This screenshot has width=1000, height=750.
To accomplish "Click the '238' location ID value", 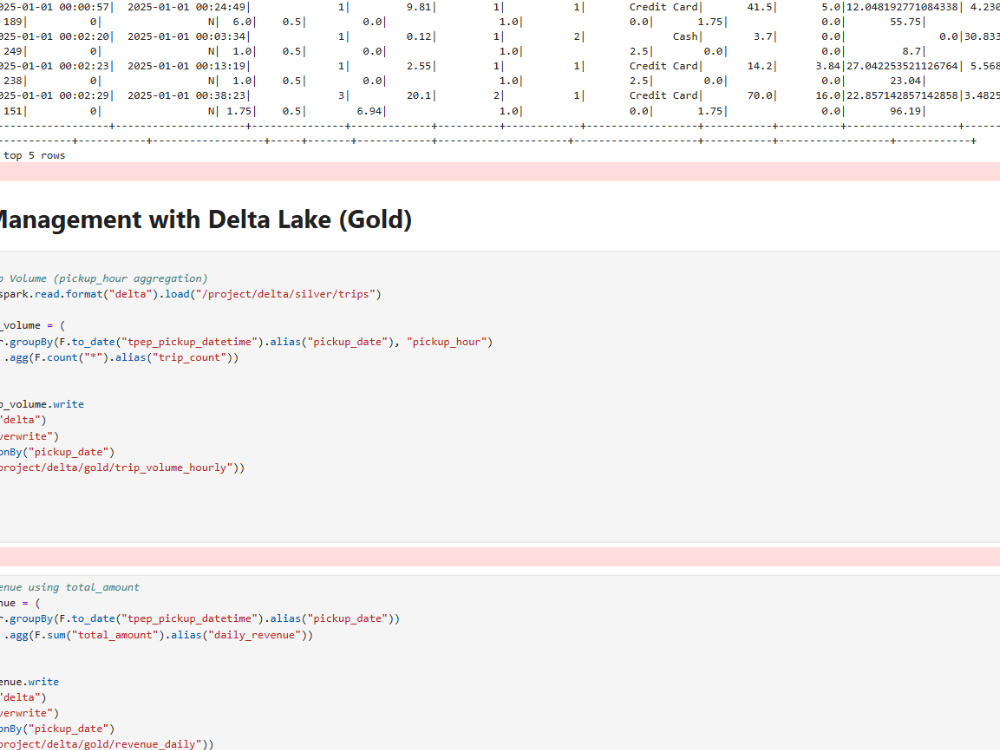I will click(x=13, y=80).
